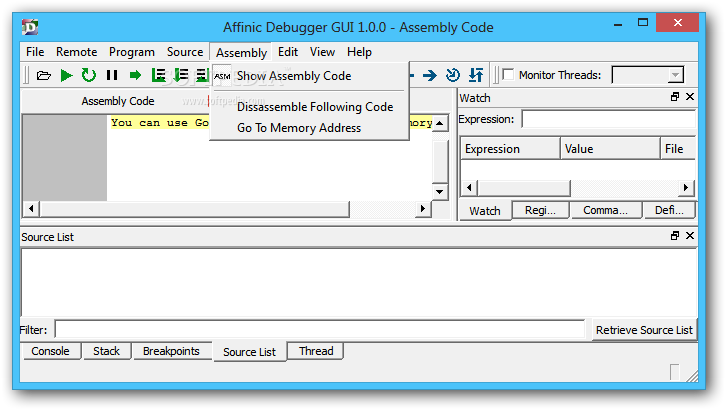This screenshot has height=410, width=726.
Task: Click assembly code scroll-right arrow
Action: tap(422, 209)
